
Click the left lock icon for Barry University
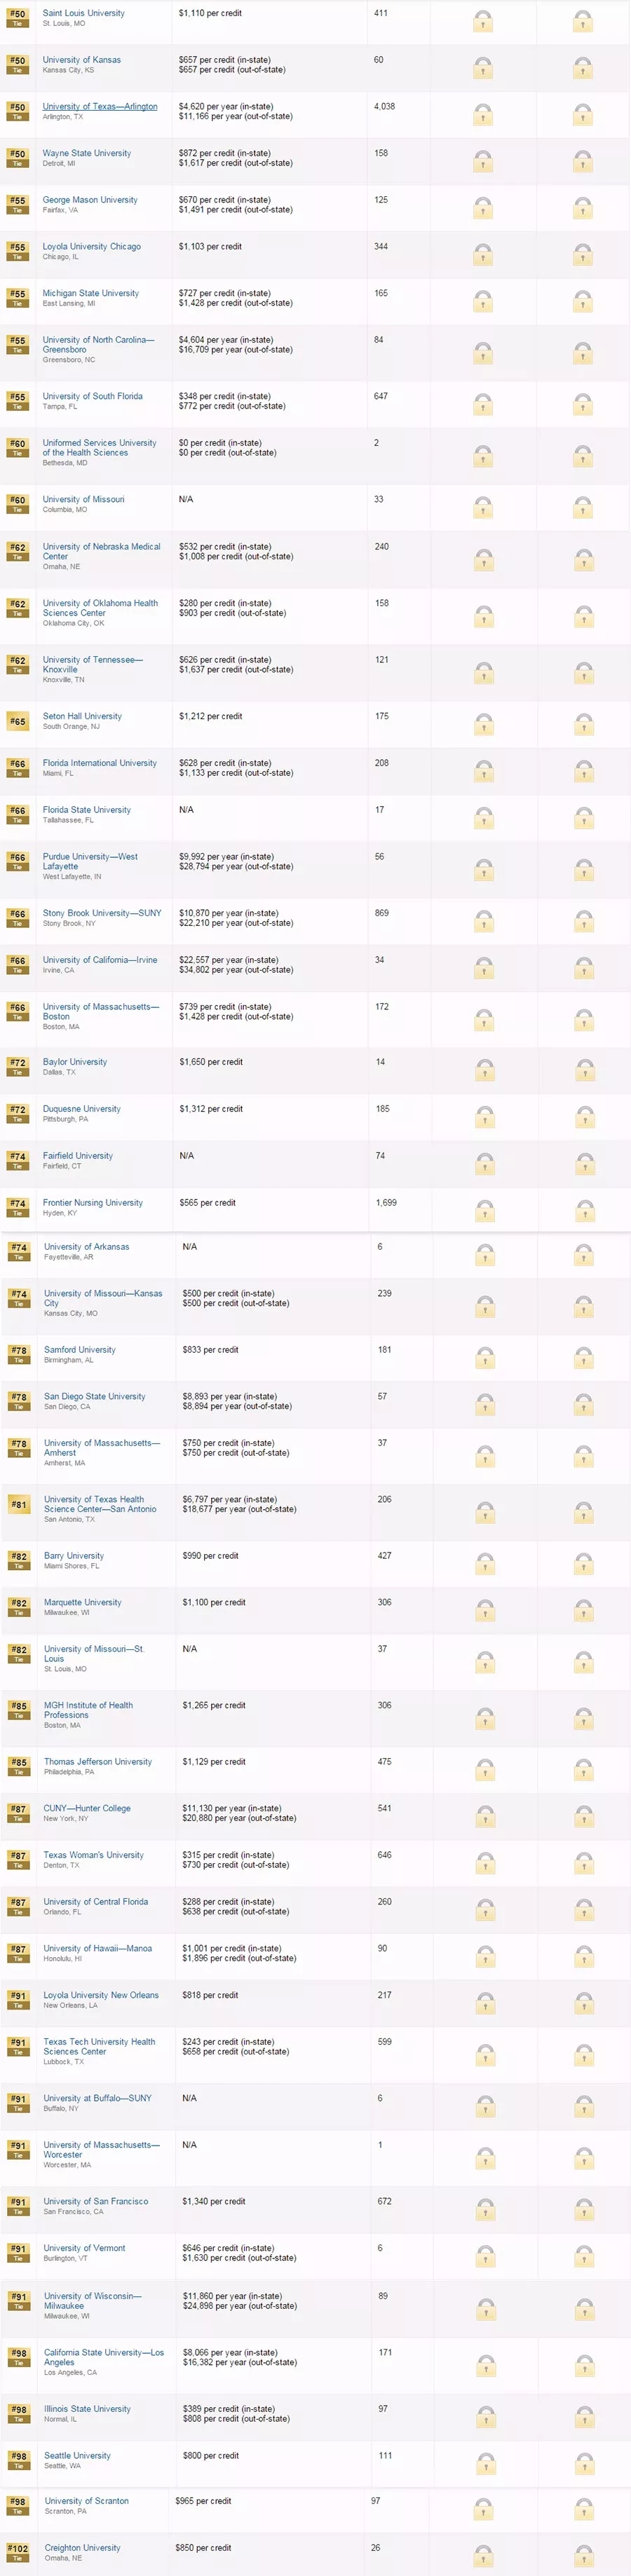coord(486,1564)
